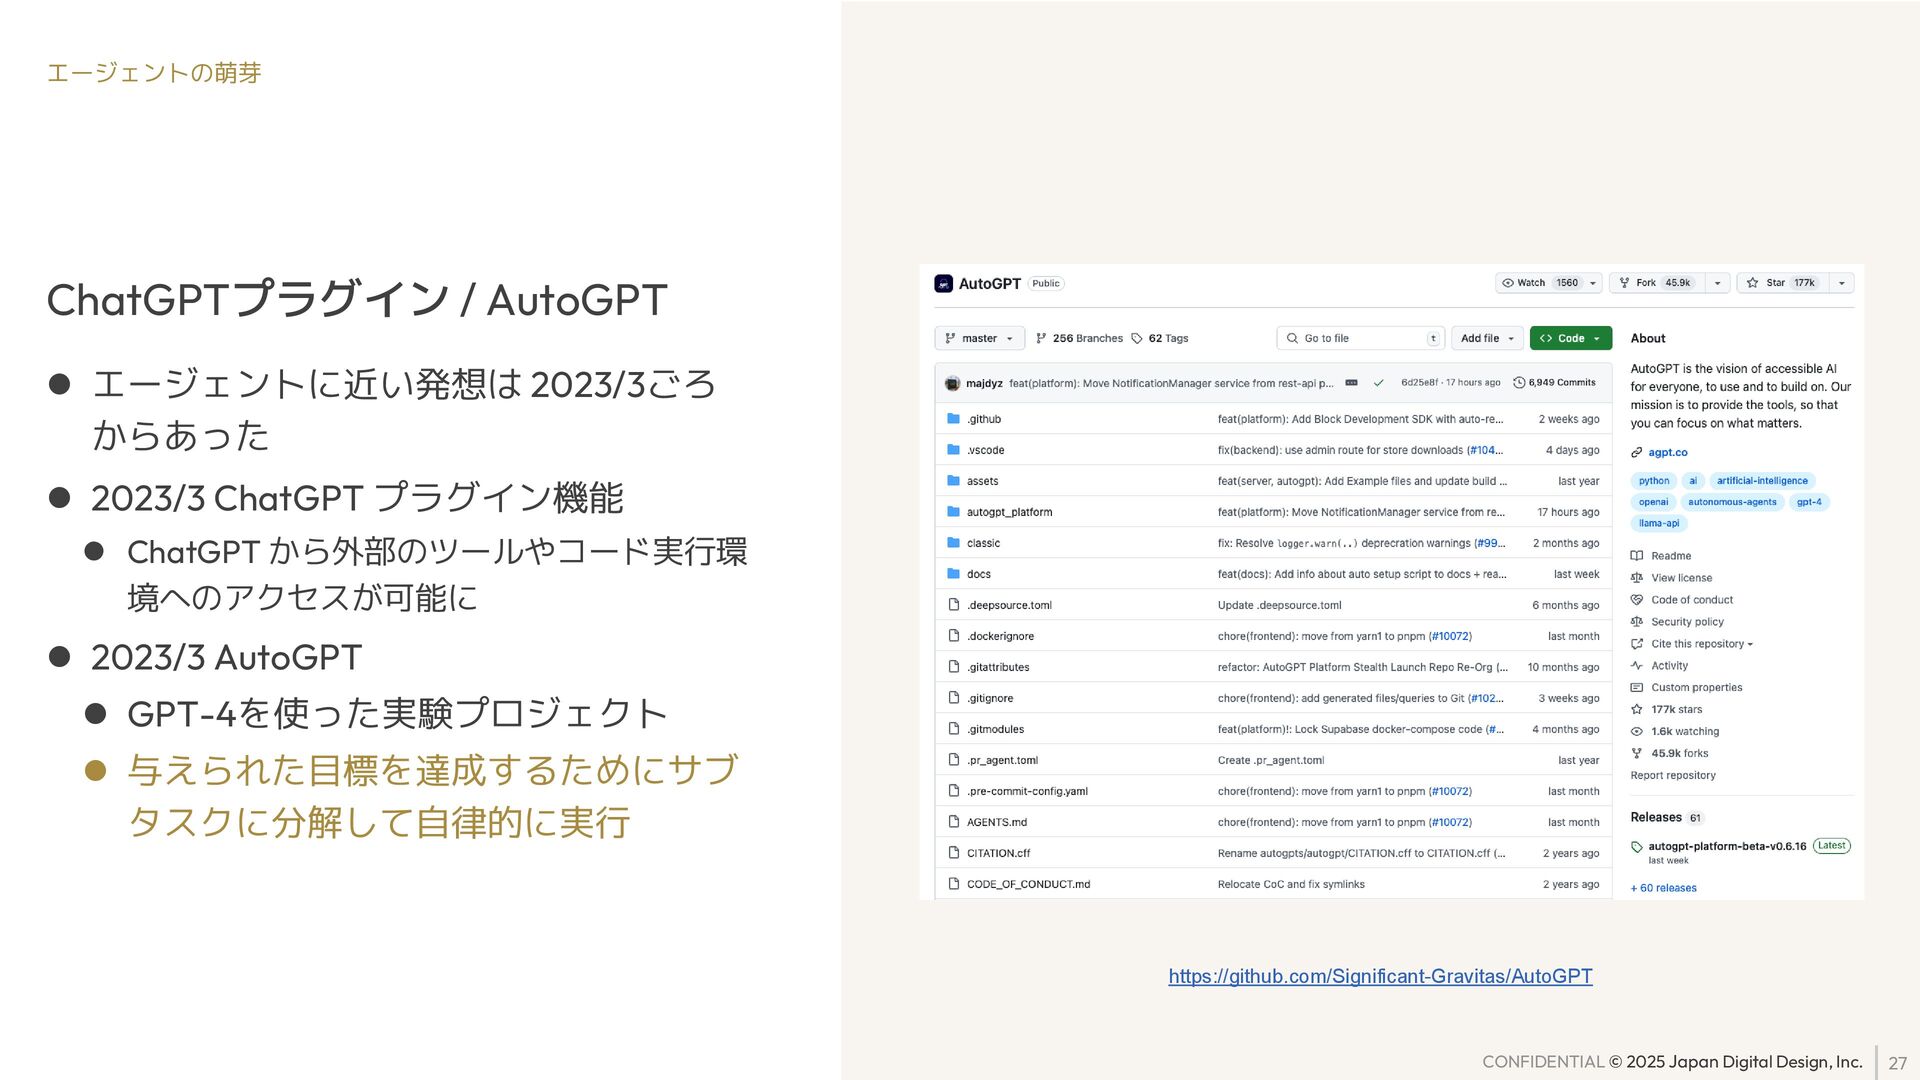Open the + 60 releases link
The height and width of the screenshot is (1080, 1920).
coord(1663,888)
